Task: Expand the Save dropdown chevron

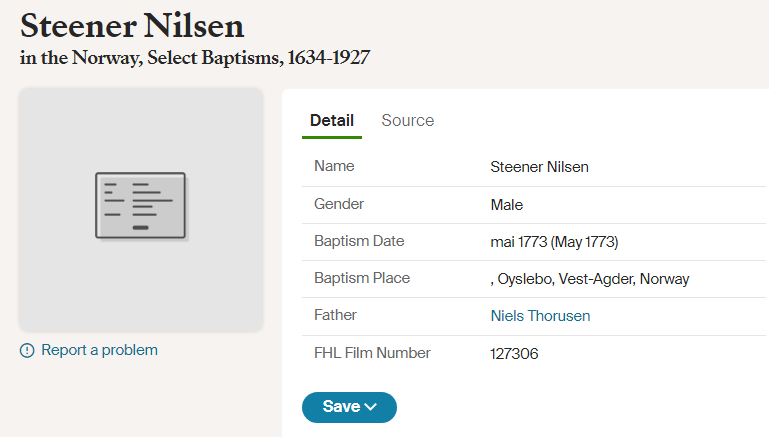Action: [371, 407]
